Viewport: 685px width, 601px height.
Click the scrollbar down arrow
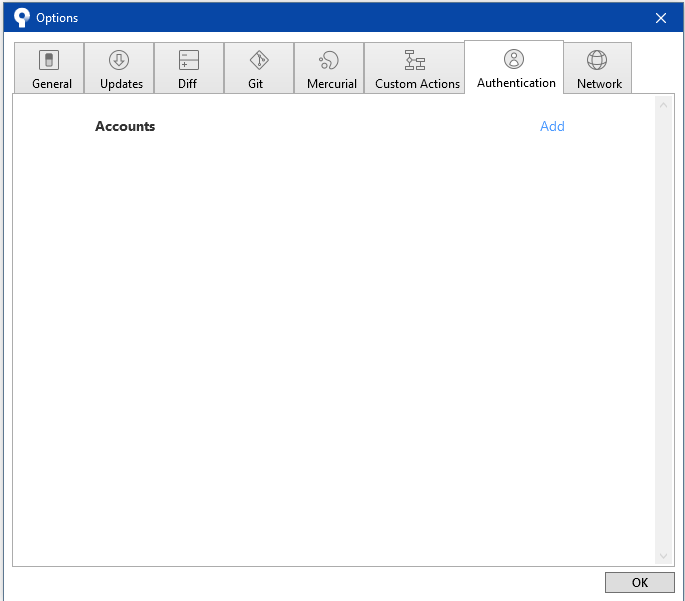point(664,556)
